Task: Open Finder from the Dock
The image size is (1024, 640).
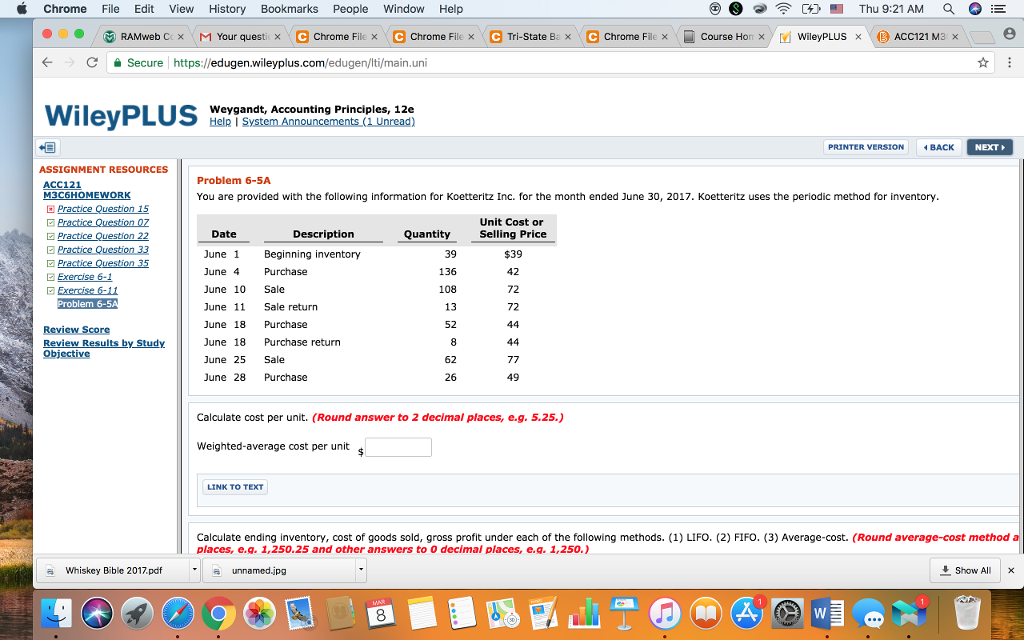Action: [57, 614]
